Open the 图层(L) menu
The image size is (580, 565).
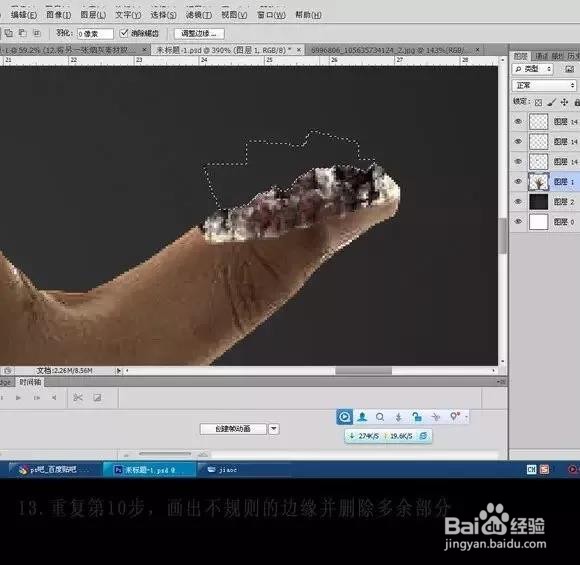[x=93, y=15]
